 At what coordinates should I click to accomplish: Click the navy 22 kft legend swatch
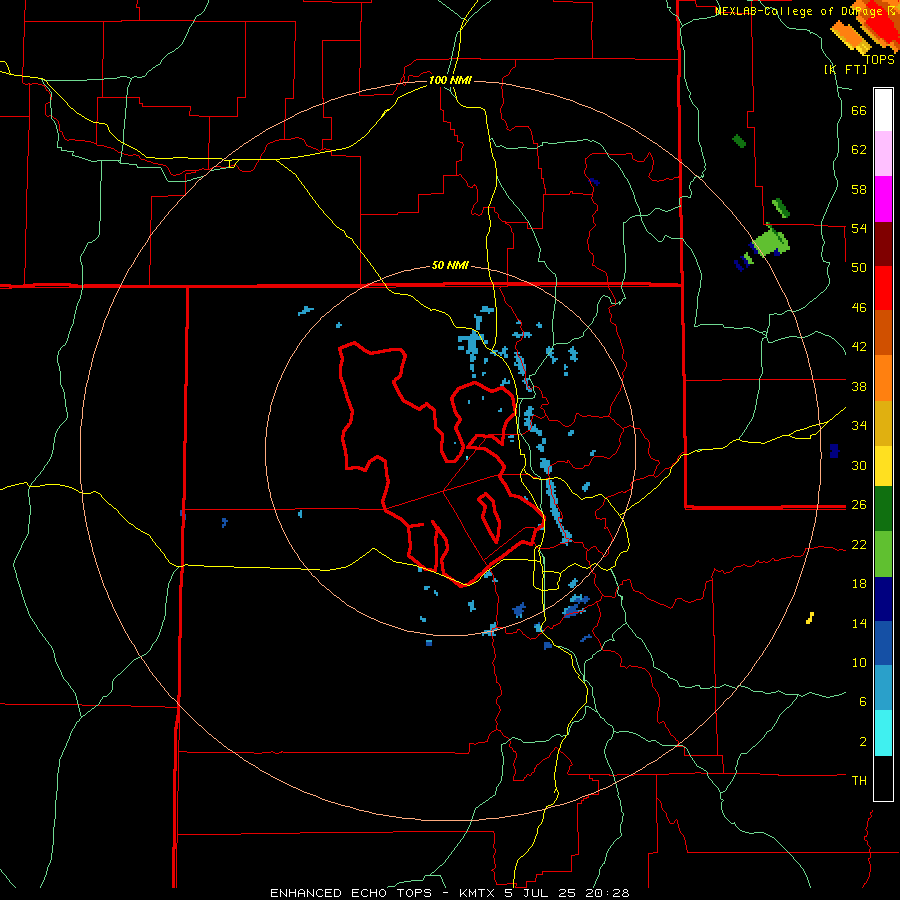point(883,599)
